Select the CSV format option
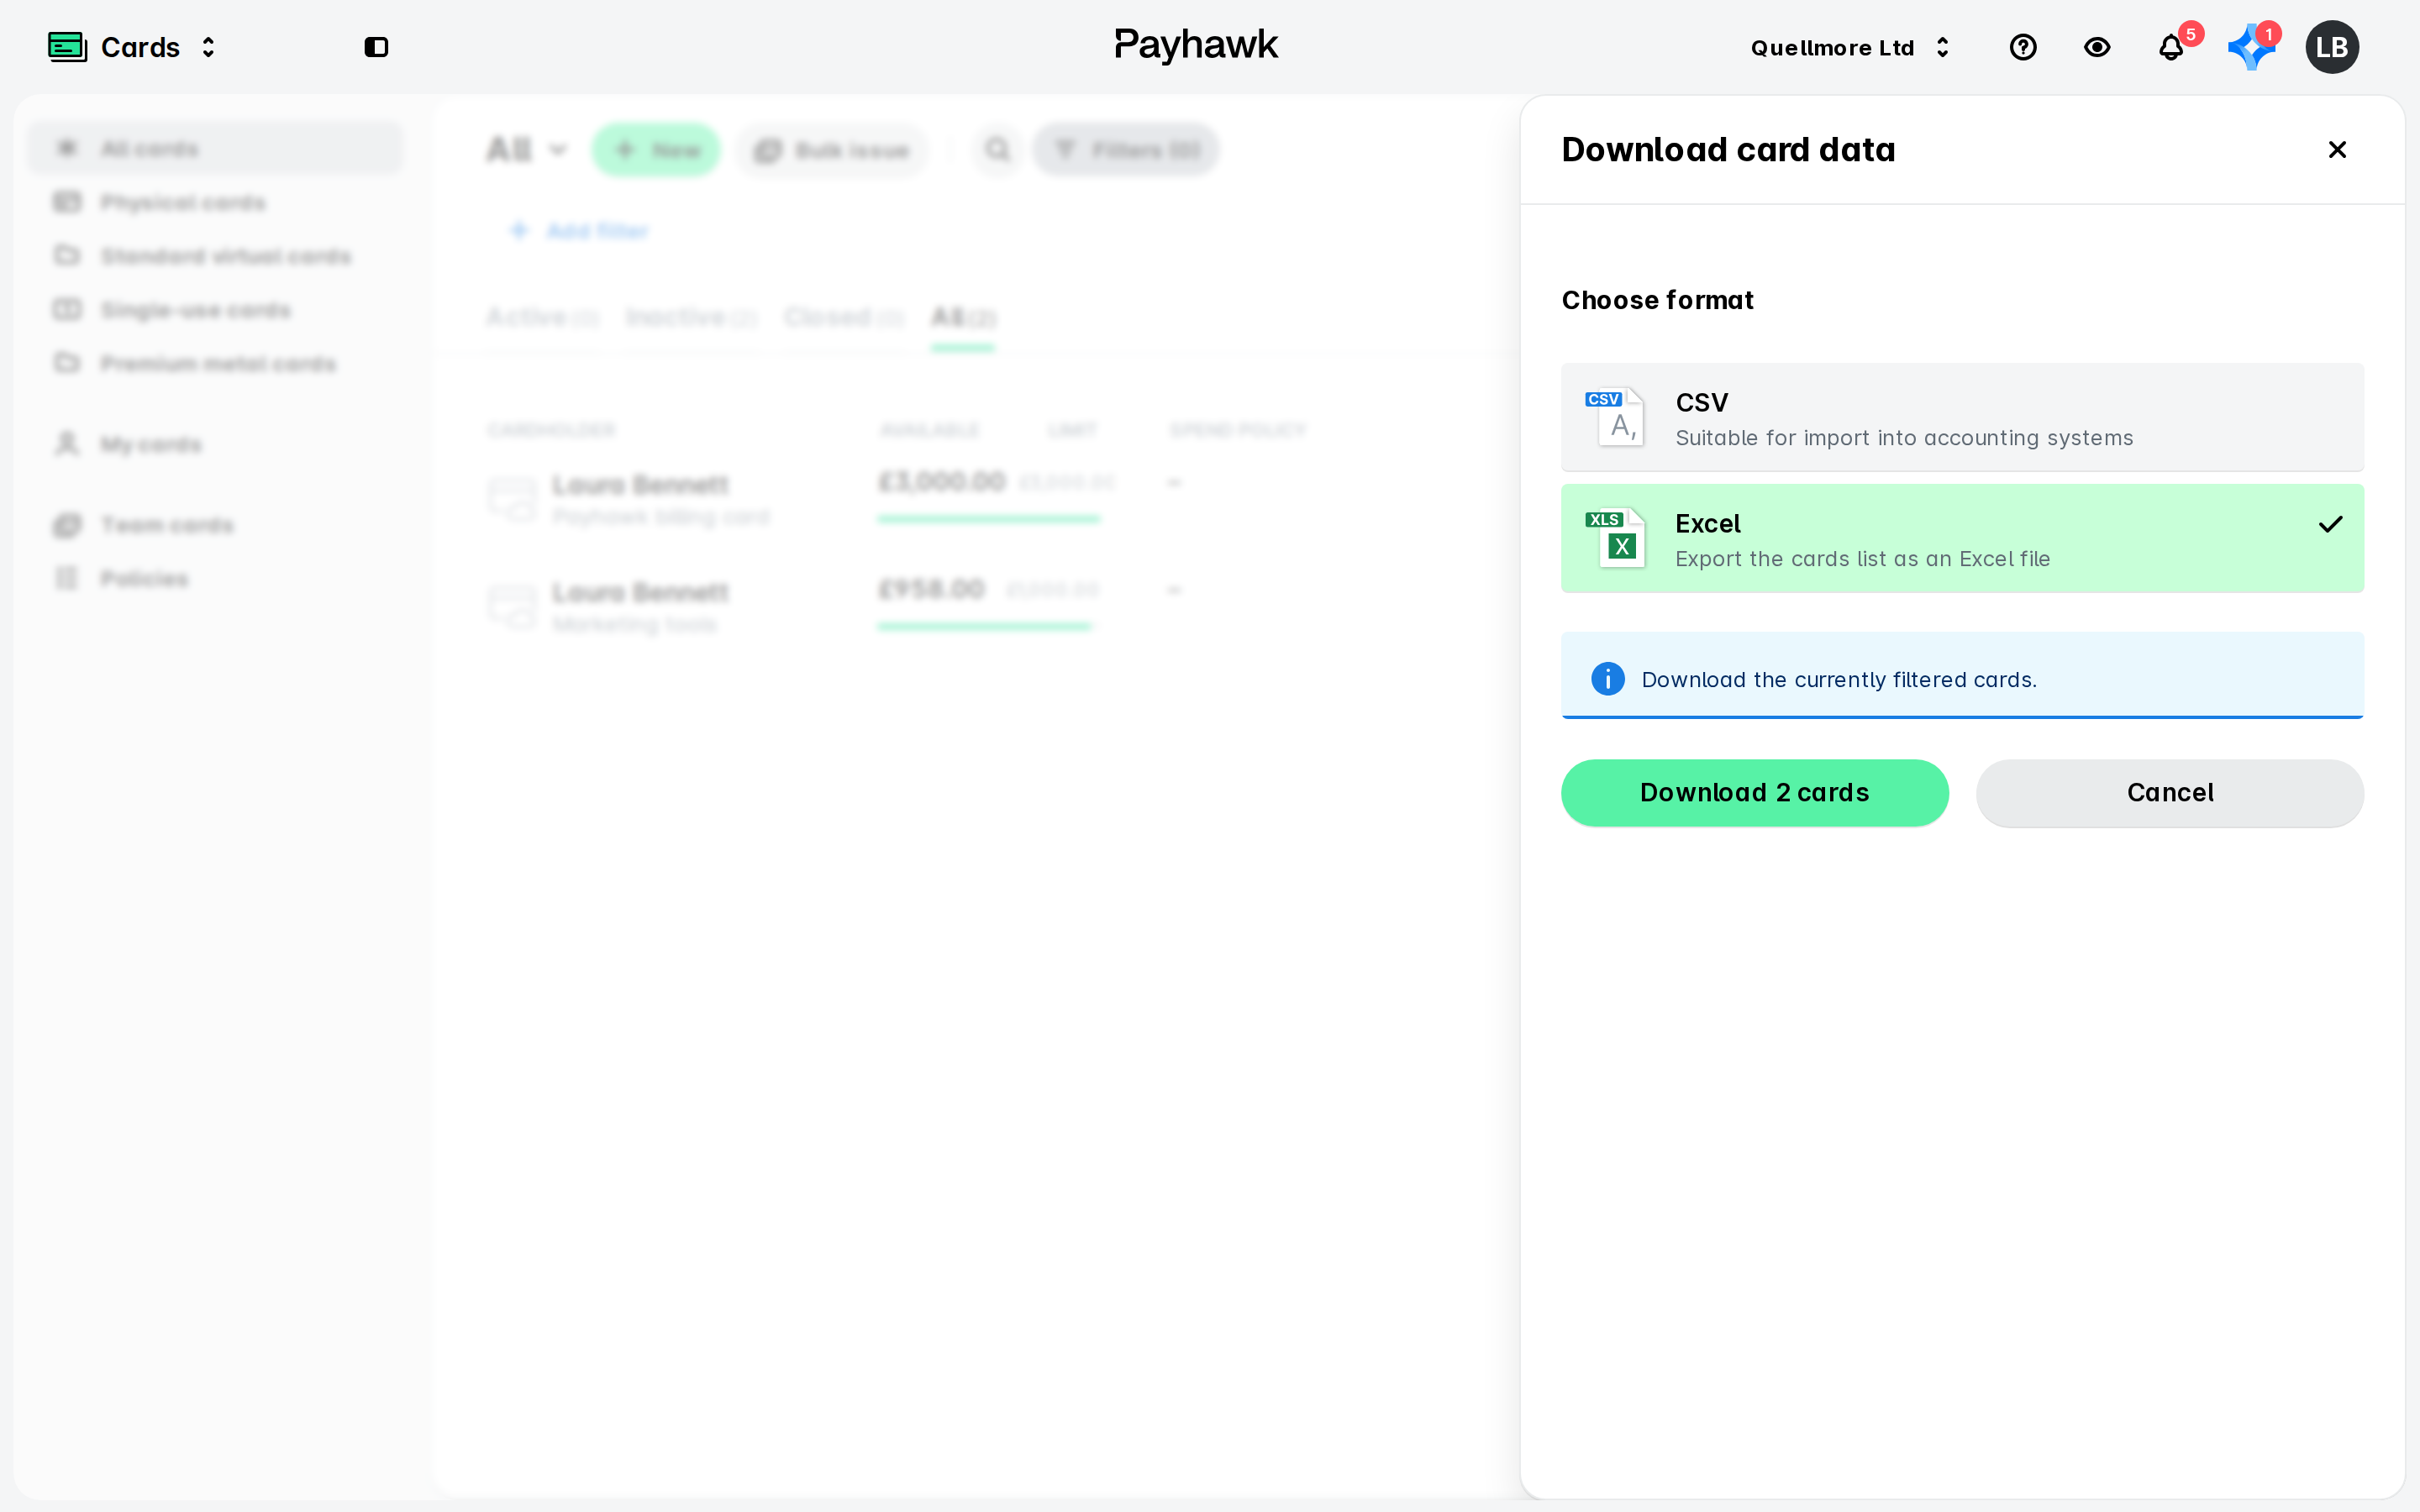Viewport: 2420px width, 1512px height. pos(1962,418)
